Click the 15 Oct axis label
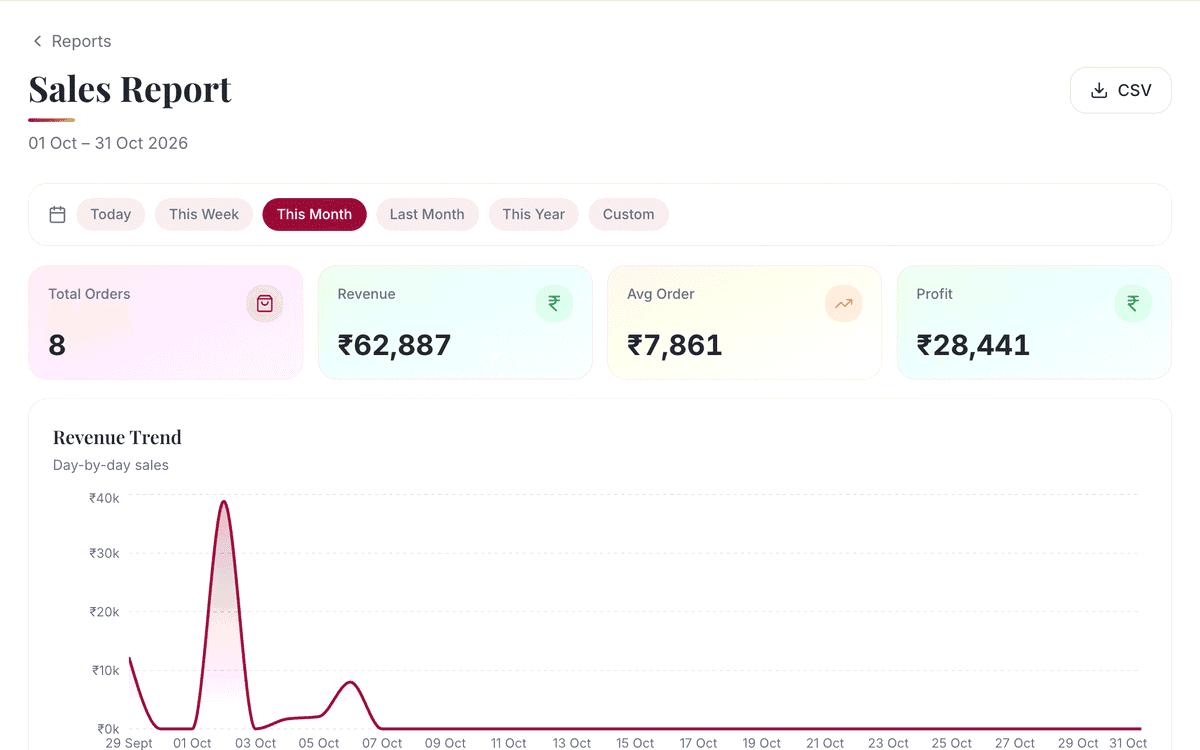This screenshot has height=750, width=1200. (635, 743)
